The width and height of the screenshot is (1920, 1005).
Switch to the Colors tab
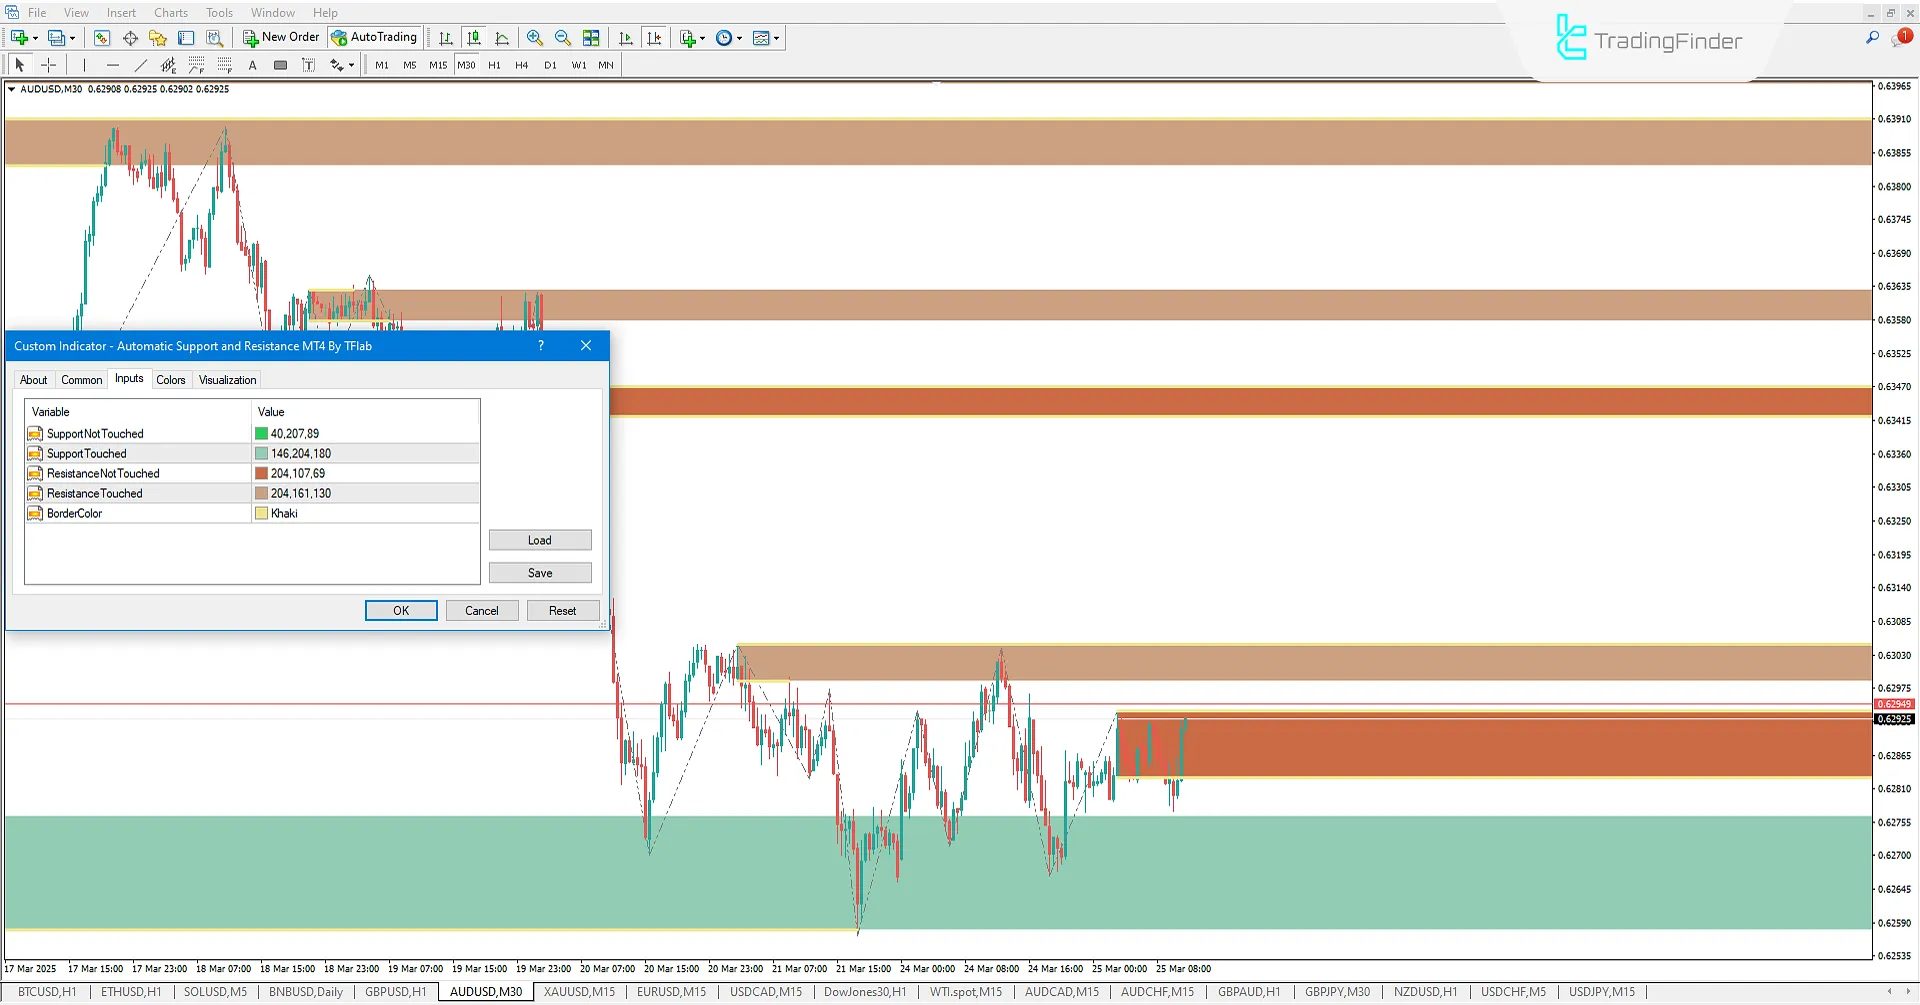[x=171, y=379]
